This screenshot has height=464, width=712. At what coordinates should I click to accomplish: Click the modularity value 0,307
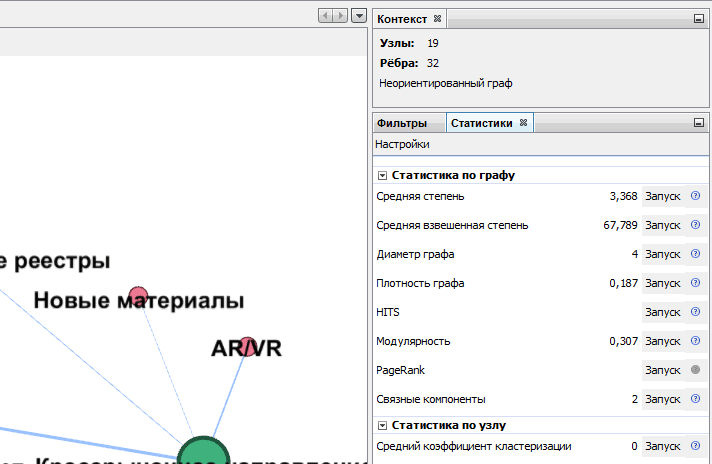[x=623, y=341]
